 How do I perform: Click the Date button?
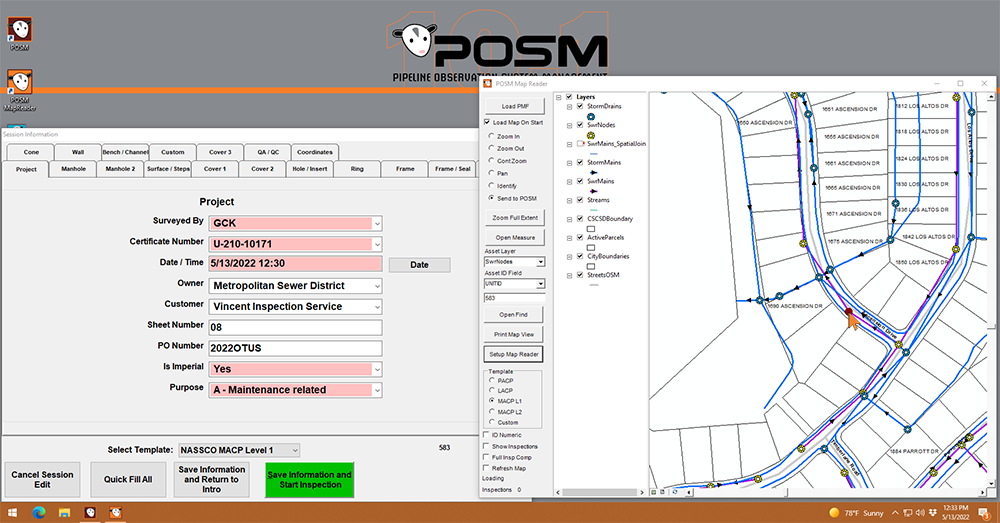(420, 265)
